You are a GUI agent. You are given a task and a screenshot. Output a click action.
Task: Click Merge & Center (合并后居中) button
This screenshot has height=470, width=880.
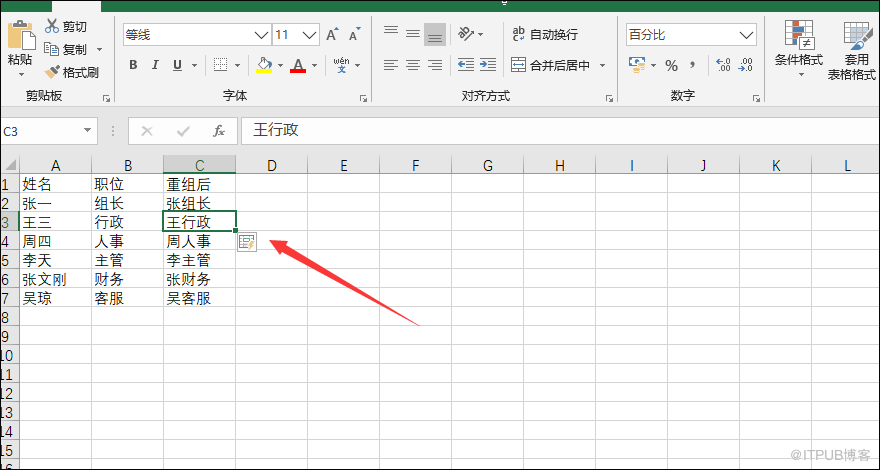(x=550, y=65)
